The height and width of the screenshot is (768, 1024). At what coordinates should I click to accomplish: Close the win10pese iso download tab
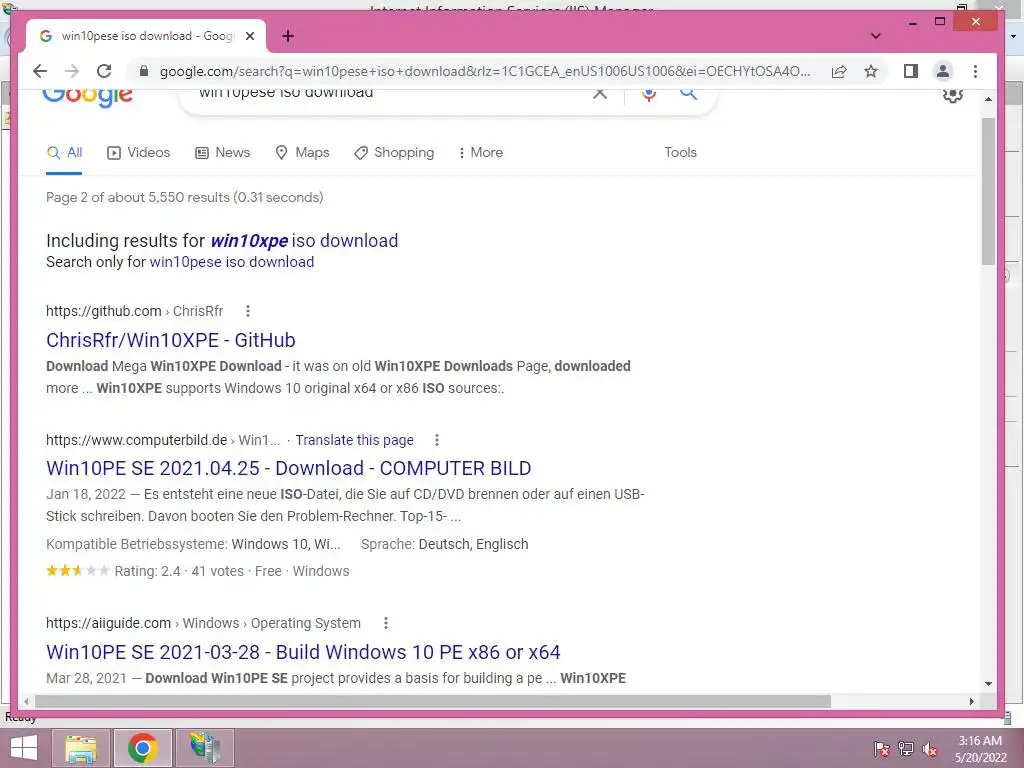coord(249,36)
